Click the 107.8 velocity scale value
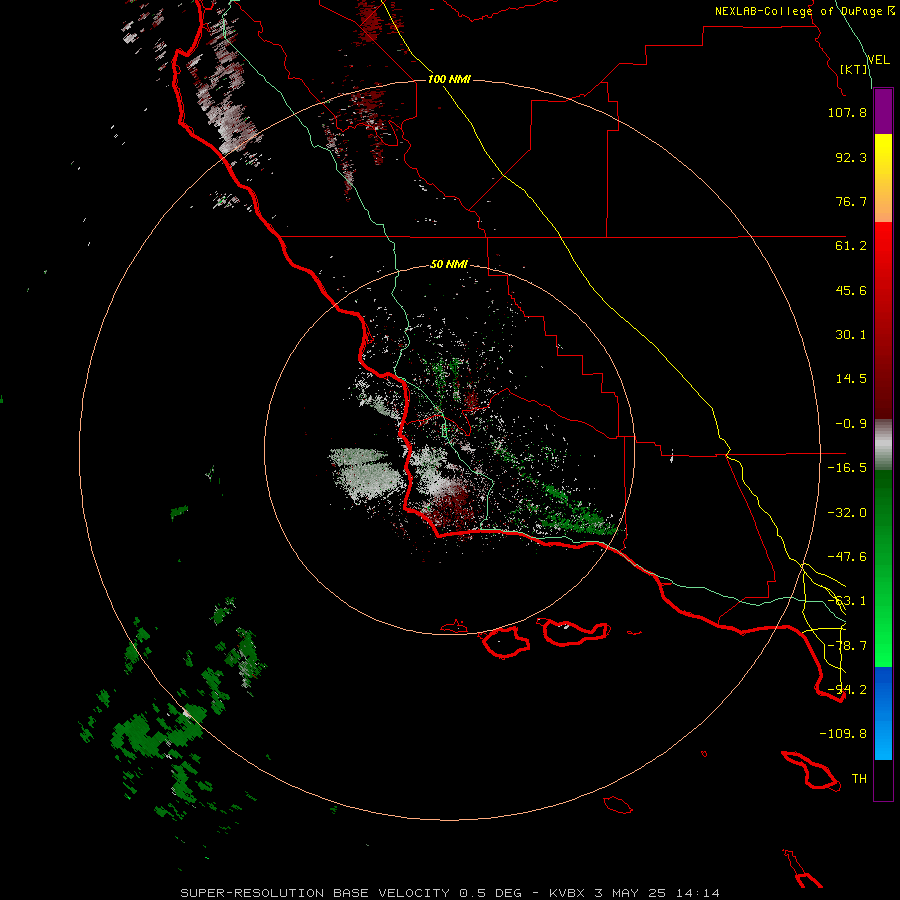Screen dimensions: 900x900 (x=847, y=112)
